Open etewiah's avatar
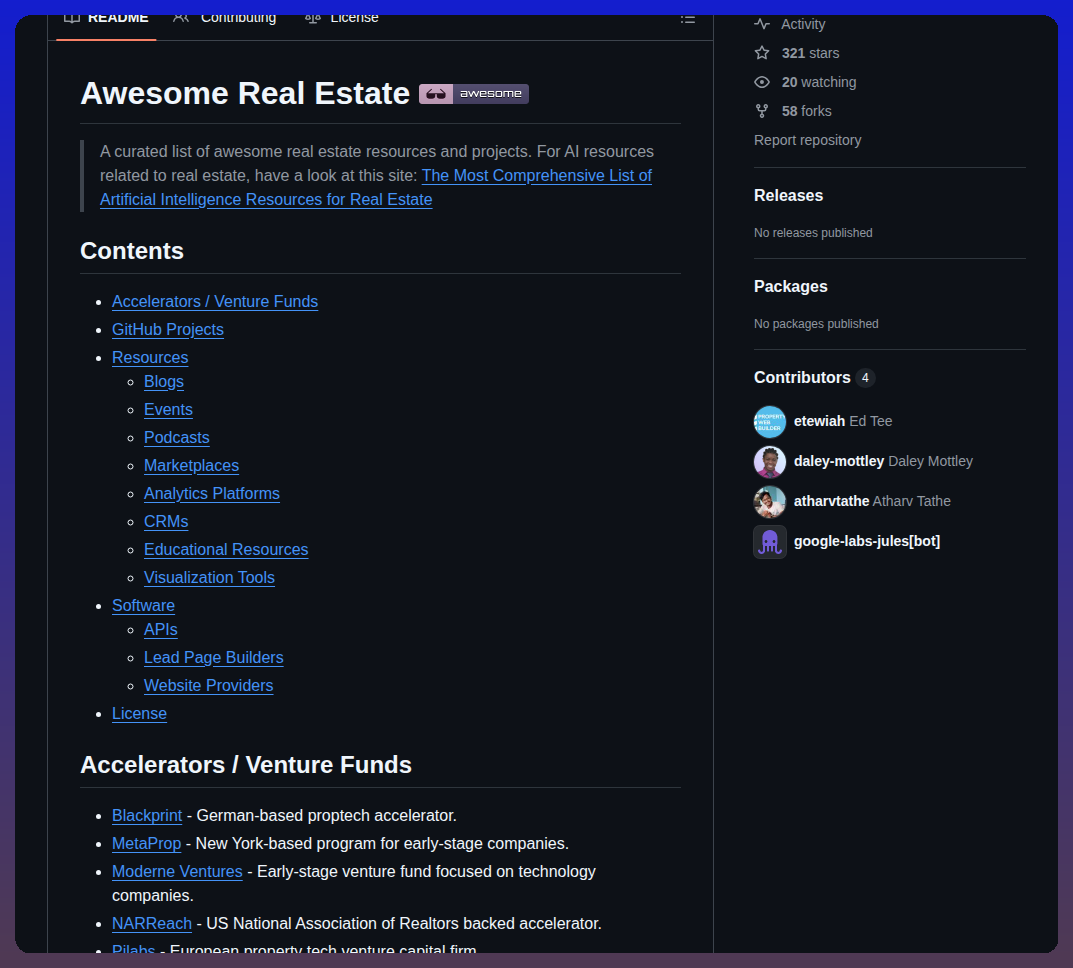Screen dimensions: 1073x968 click(770, 421)
